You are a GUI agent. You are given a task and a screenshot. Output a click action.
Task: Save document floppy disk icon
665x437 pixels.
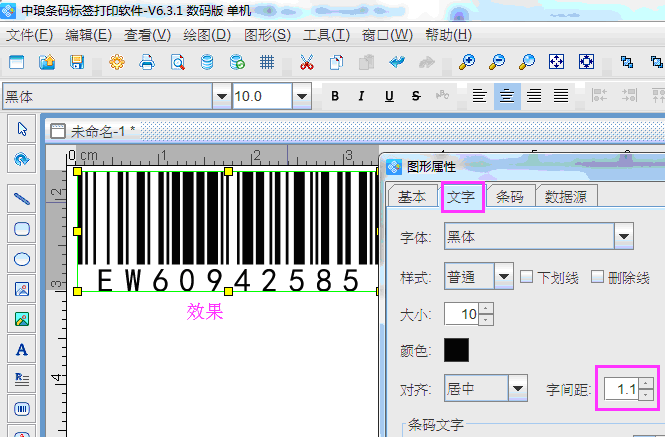[x=77, y=62]
